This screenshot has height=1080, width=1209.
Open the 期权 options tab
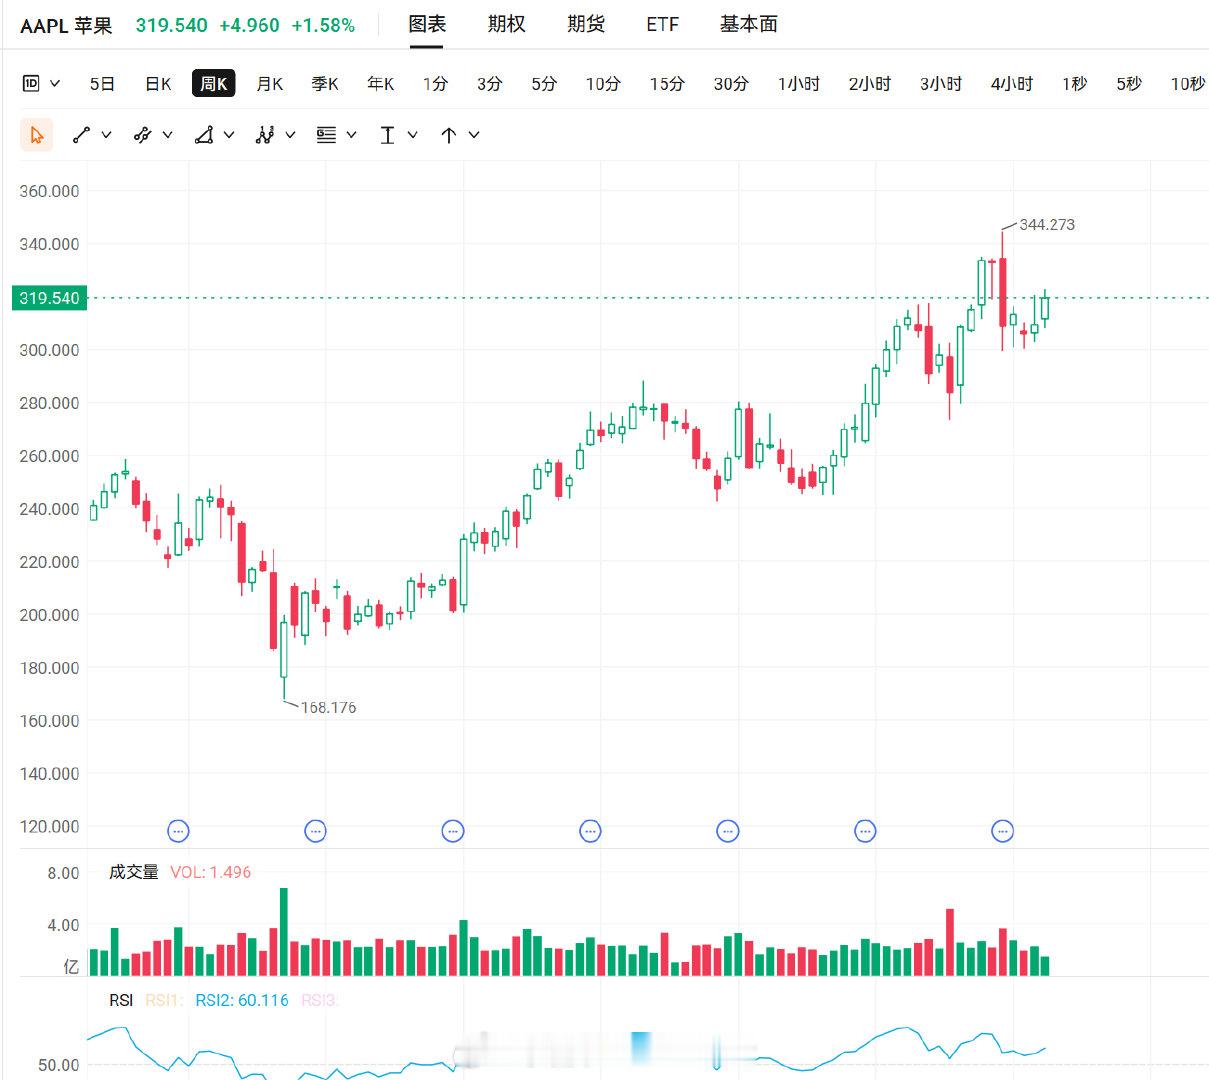point(506,24)
